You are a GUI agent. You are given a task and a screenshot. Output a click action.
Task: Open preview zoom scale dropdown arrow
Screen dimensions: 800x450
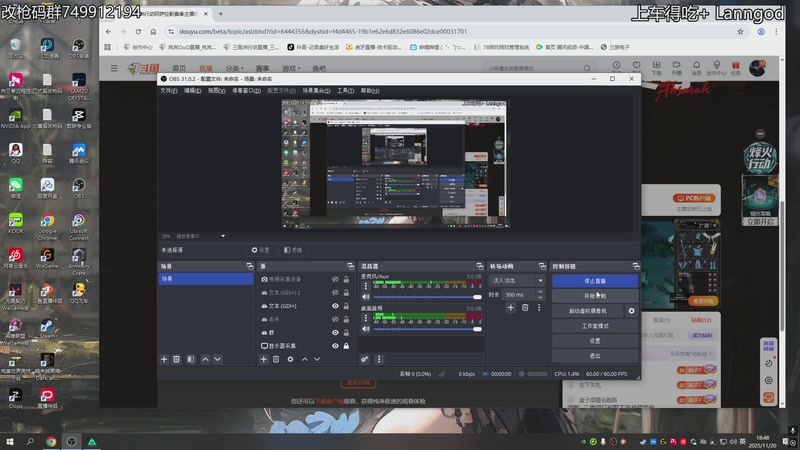[223, 236]
